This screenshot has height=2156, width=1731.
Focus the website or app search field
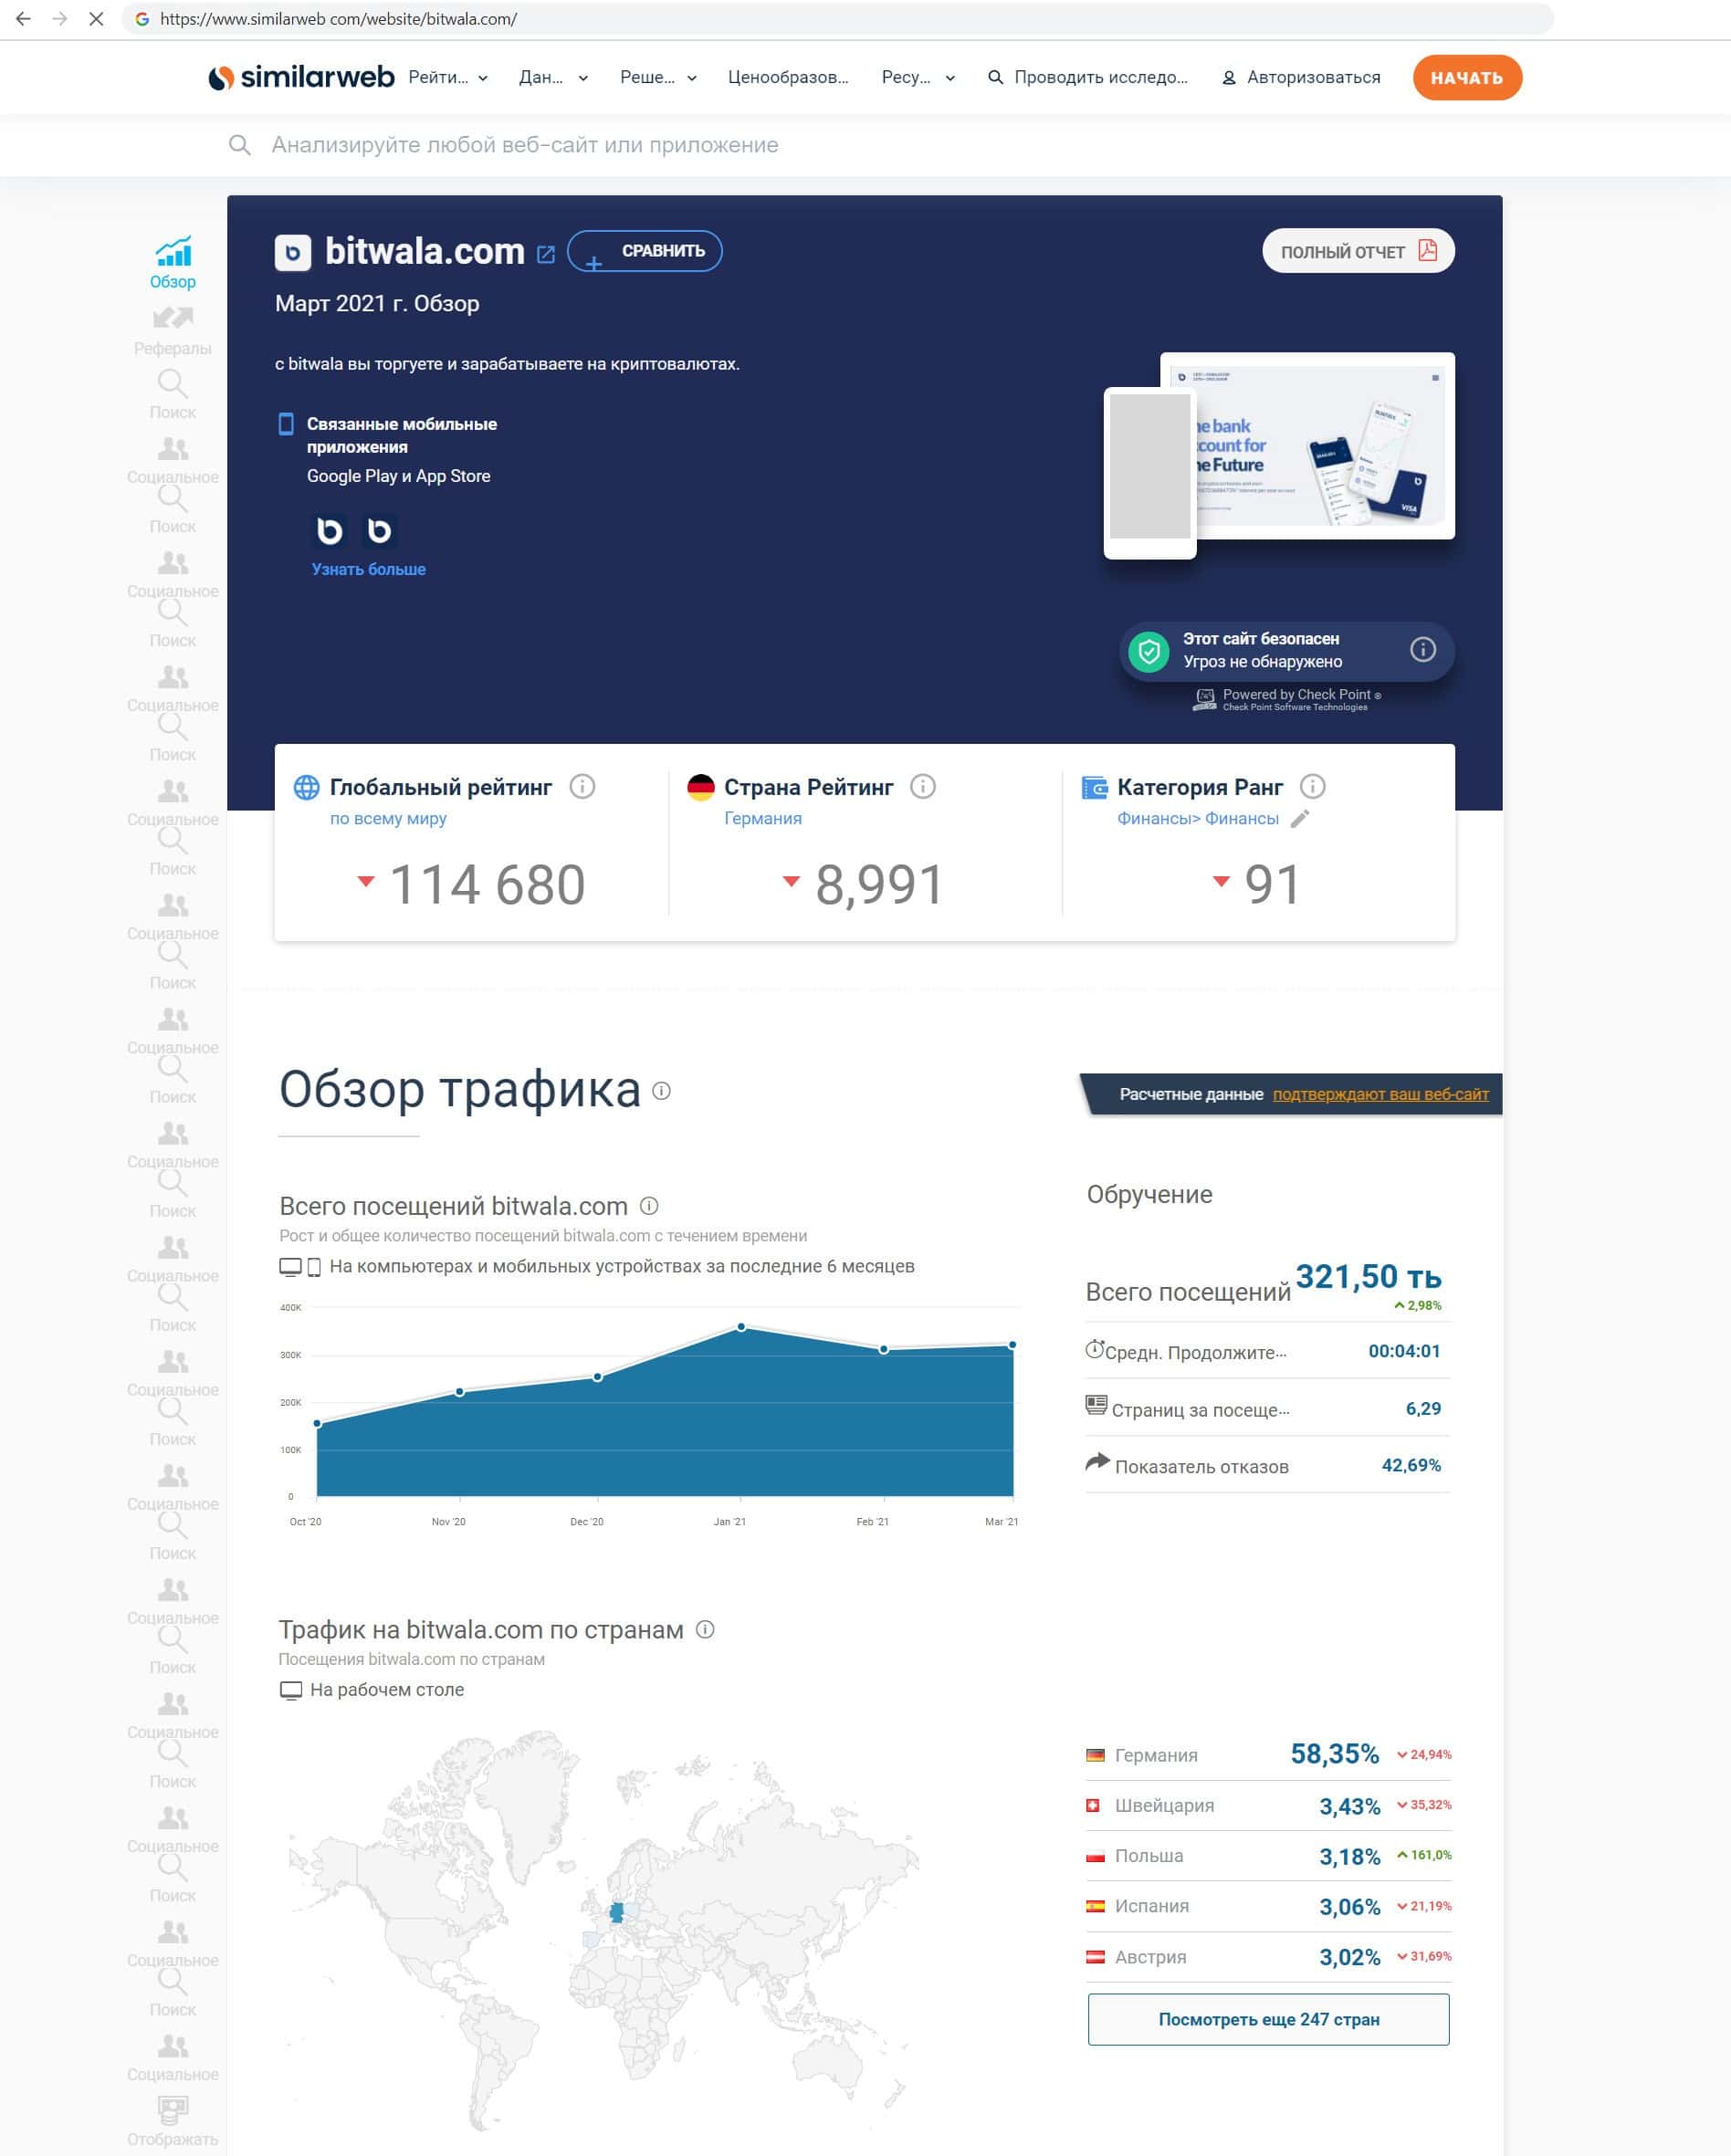coord(525,145)
